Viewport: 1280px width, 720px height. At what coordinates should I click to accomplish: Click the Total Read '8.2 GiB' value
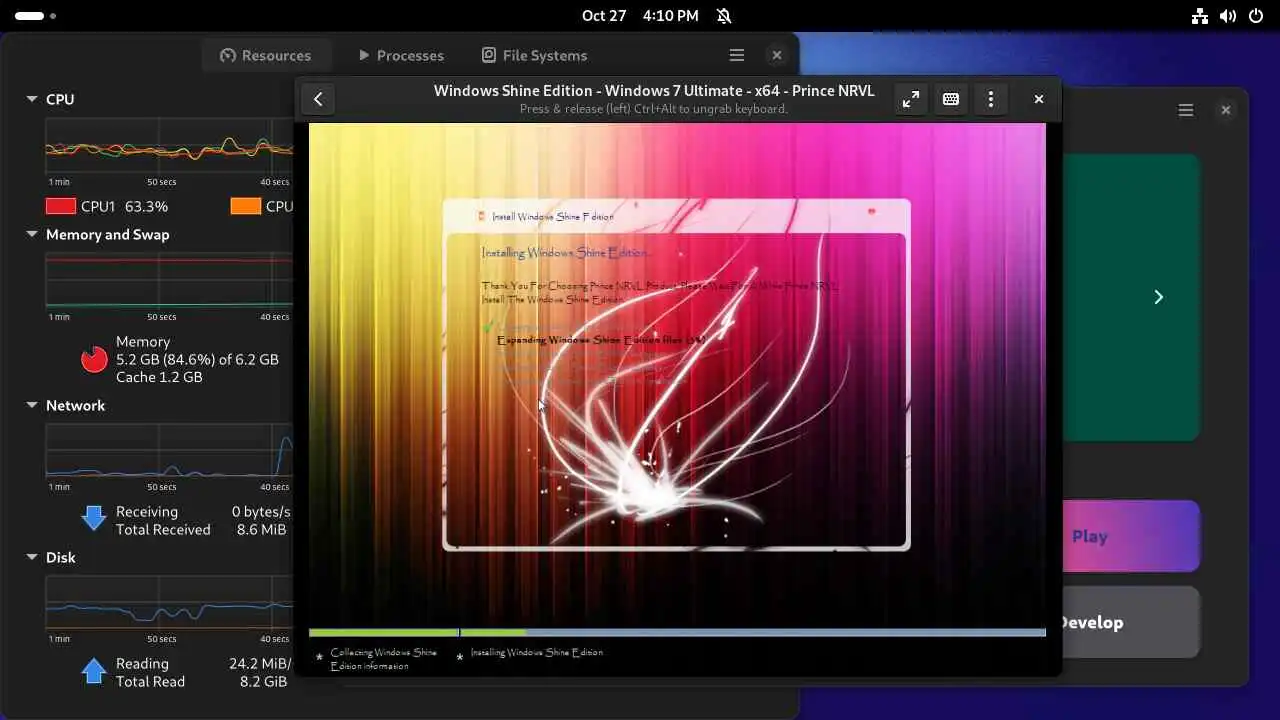click(262, 681)
